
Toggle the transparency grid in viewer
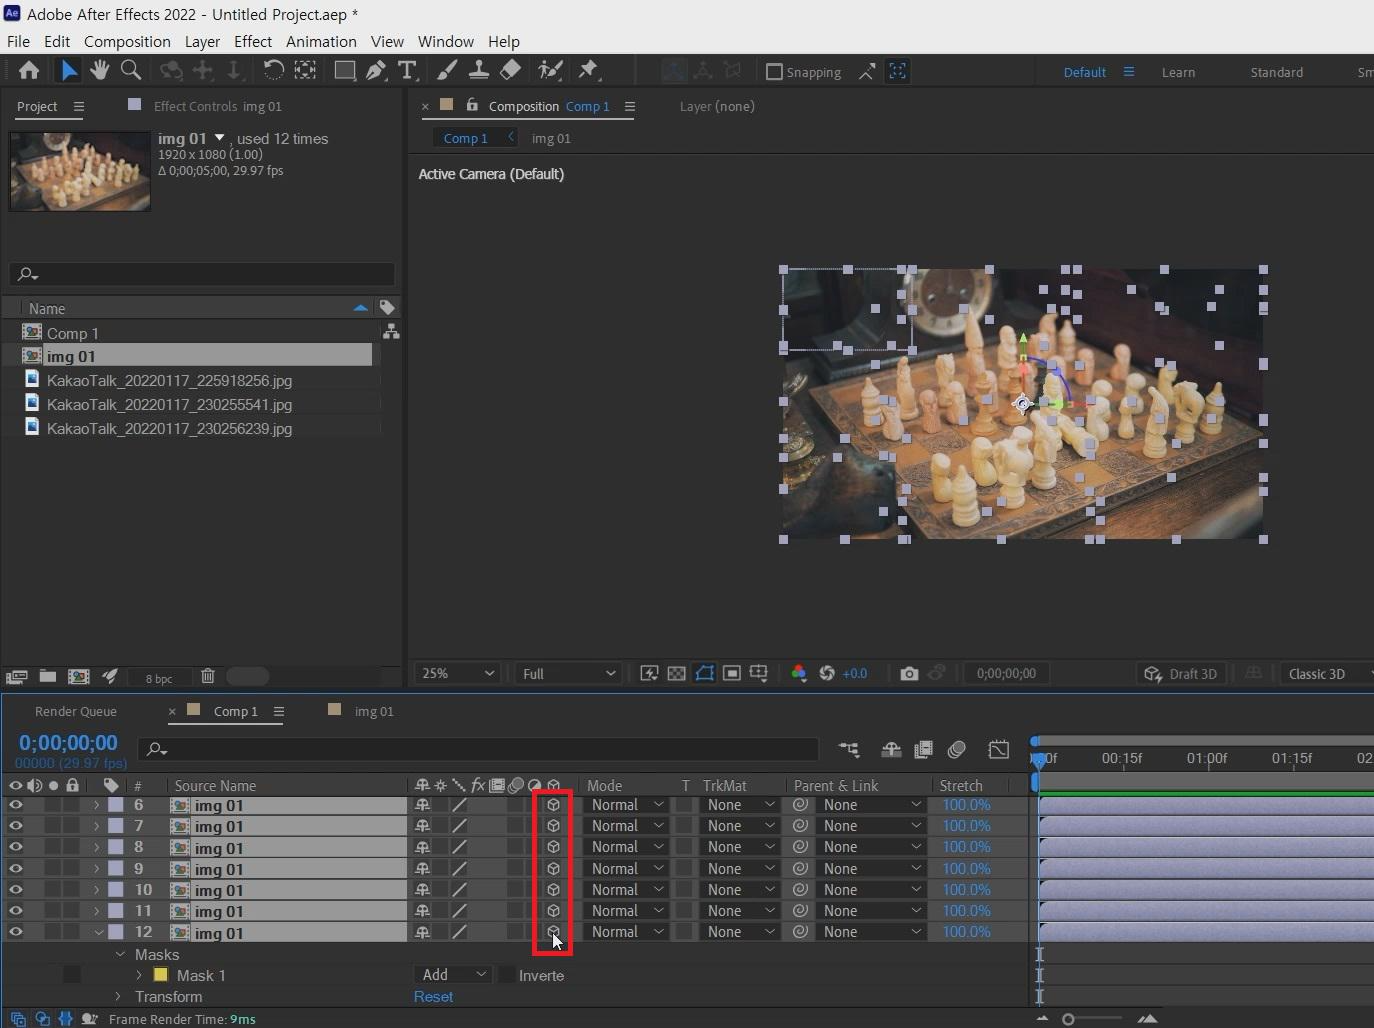click(x=677, y=674)
